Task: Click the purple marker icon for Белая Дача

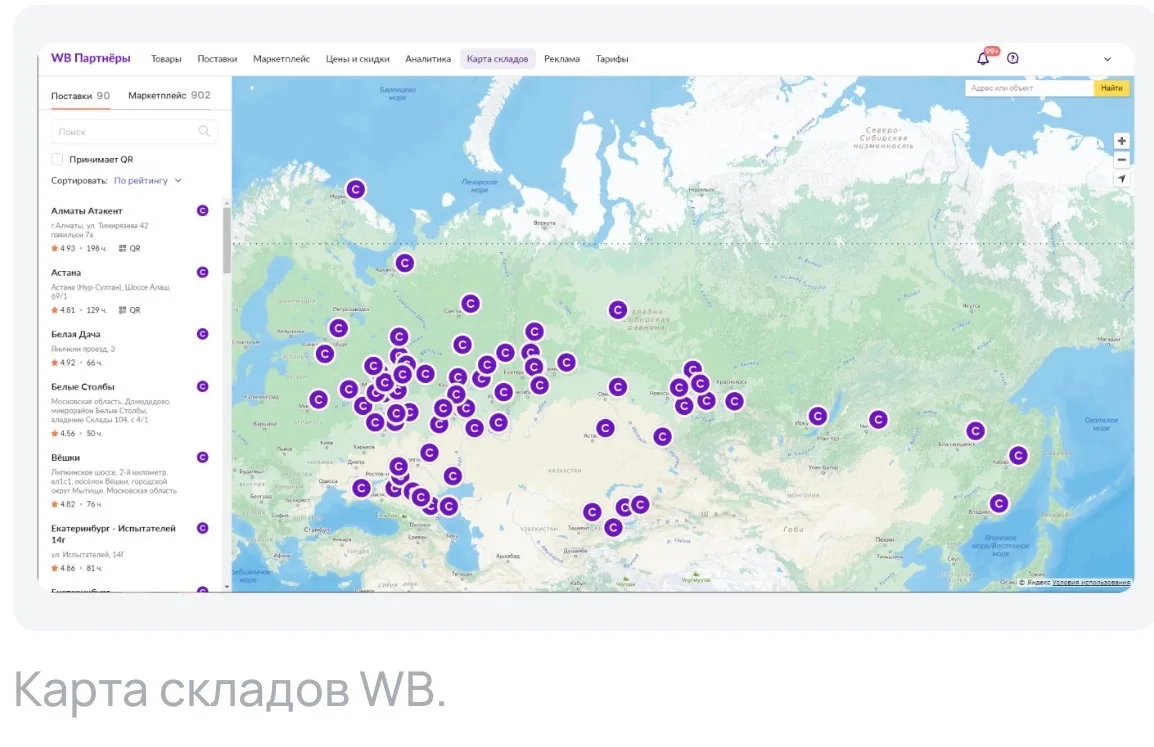Action: [x=202, y=334]
